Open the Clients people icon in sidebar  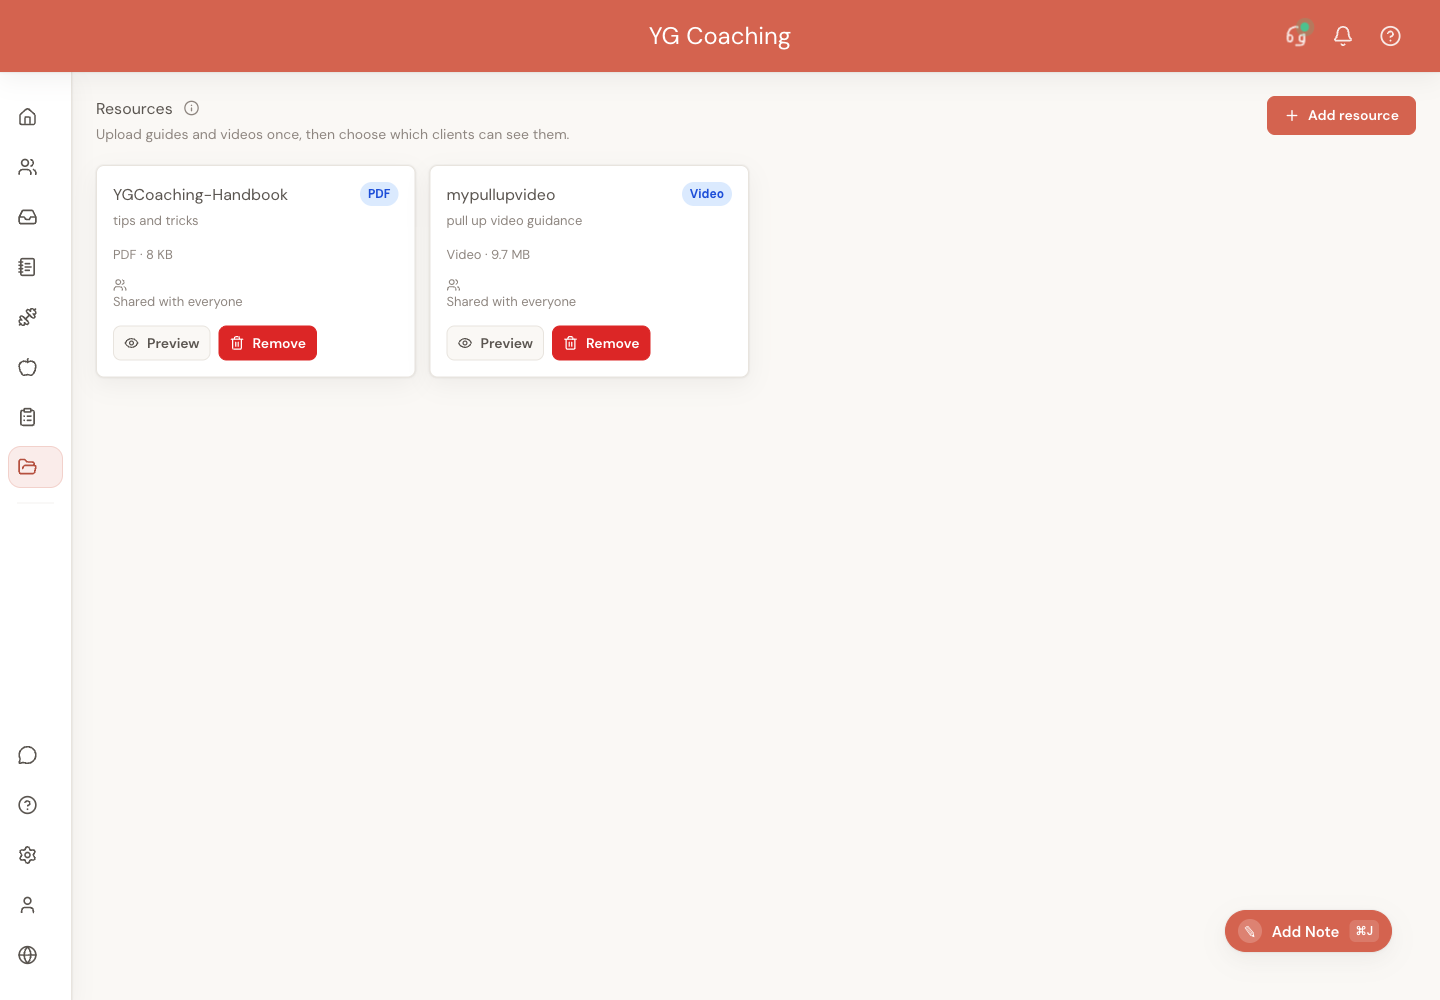click(28, 167)
